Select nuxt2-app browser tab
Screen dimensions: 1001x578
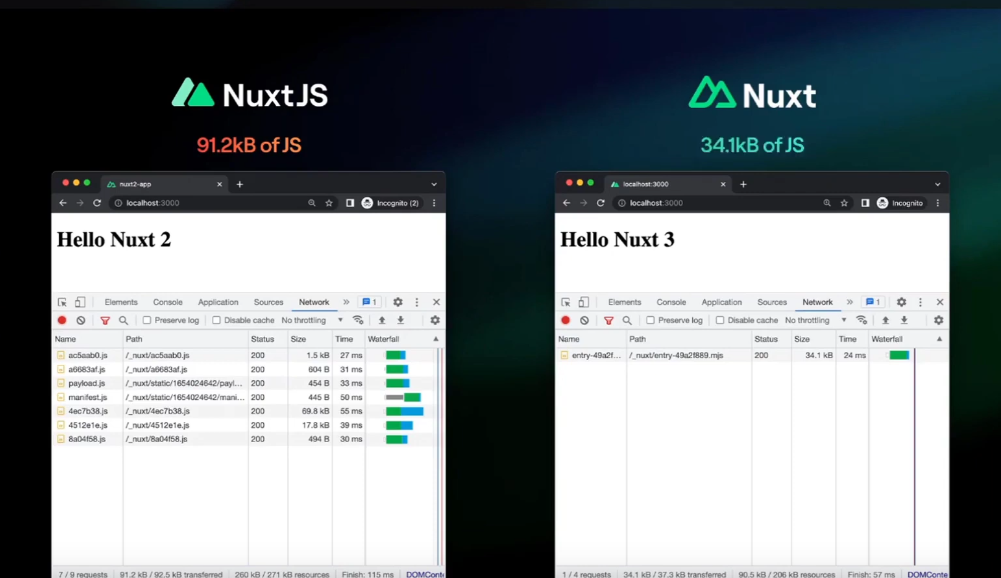(x=164, y=184)
